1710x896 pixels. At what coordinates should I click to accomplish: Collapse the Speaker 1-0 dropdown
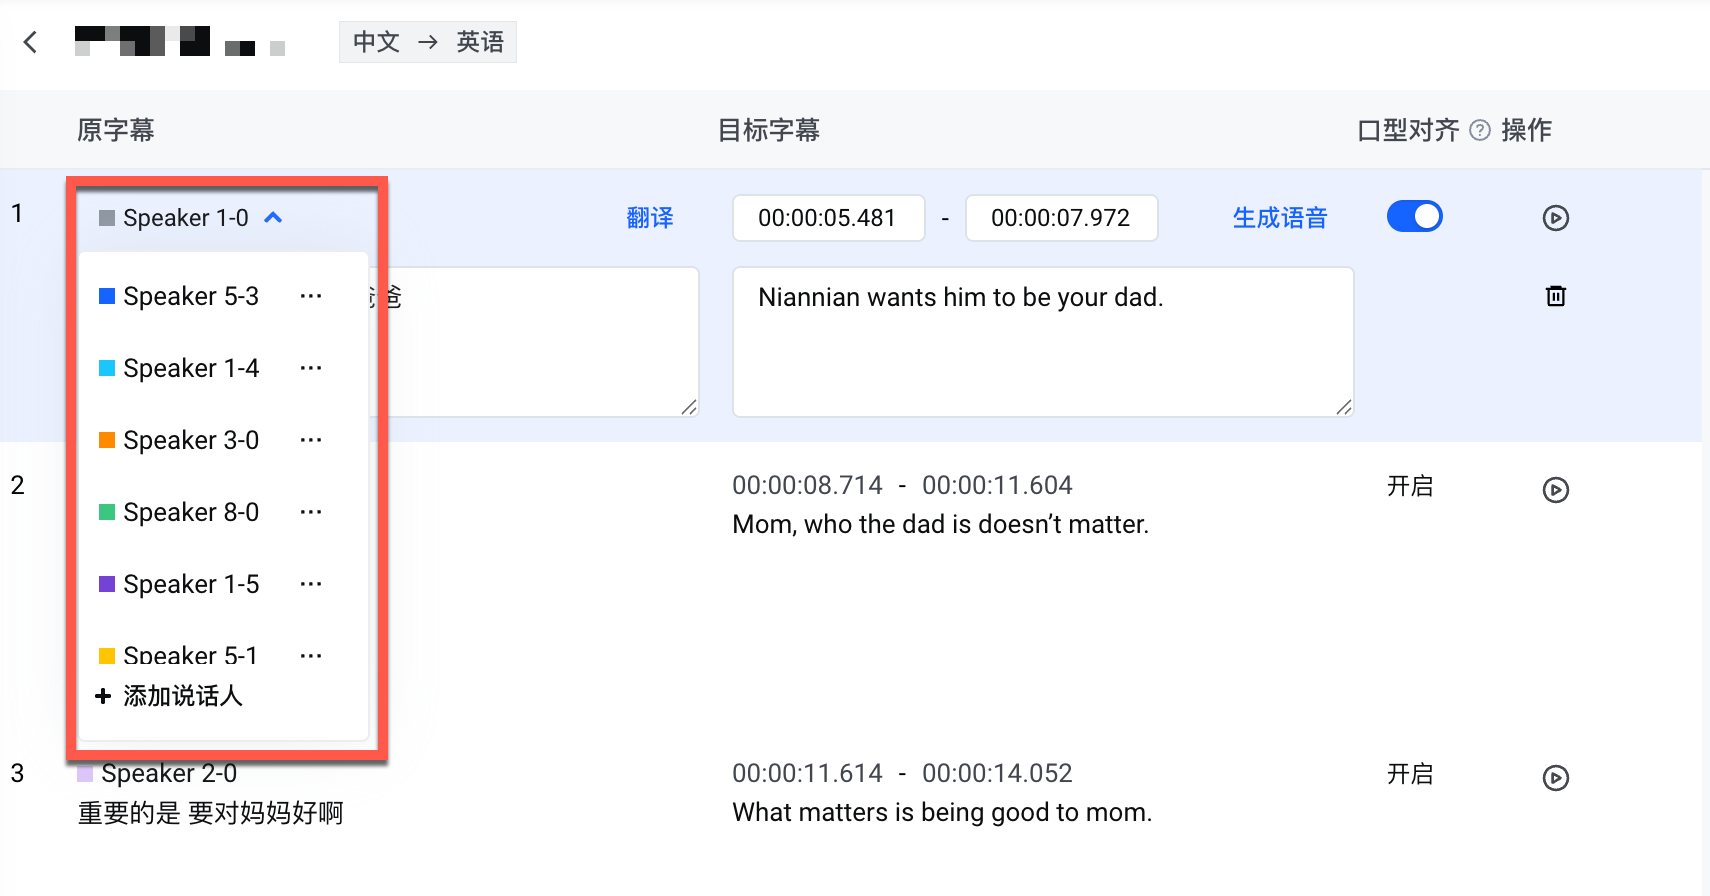point(273,218)
